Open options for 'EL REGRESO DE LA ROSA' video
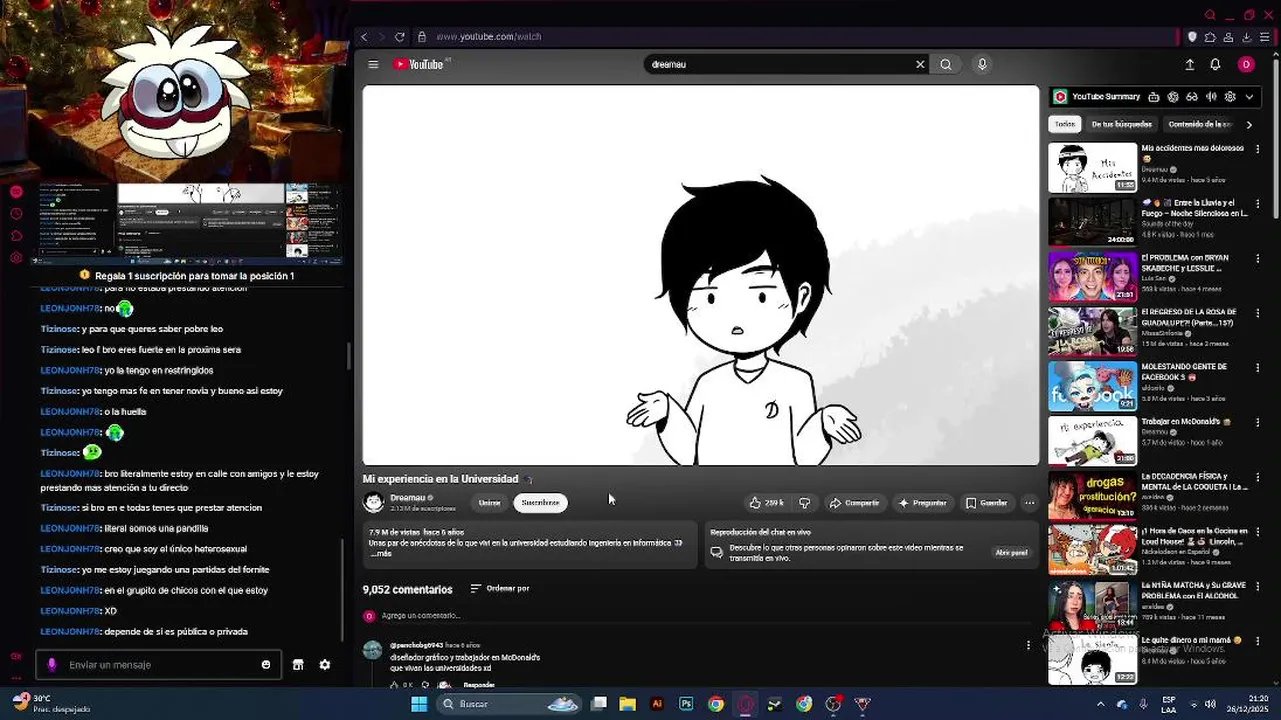This screenshot has width=1281, height=720. (x=1258, y=313)
